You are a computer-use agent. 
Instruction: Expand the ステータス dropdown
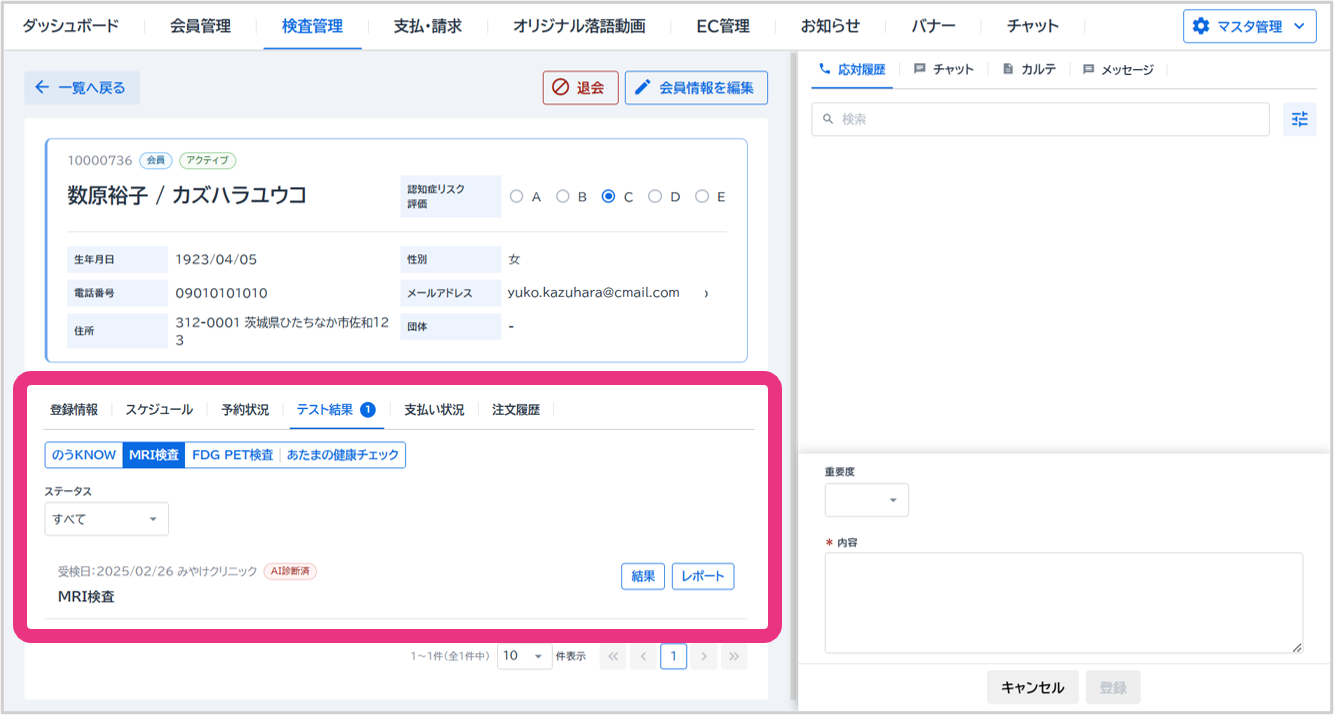click(x=107, y=519)
